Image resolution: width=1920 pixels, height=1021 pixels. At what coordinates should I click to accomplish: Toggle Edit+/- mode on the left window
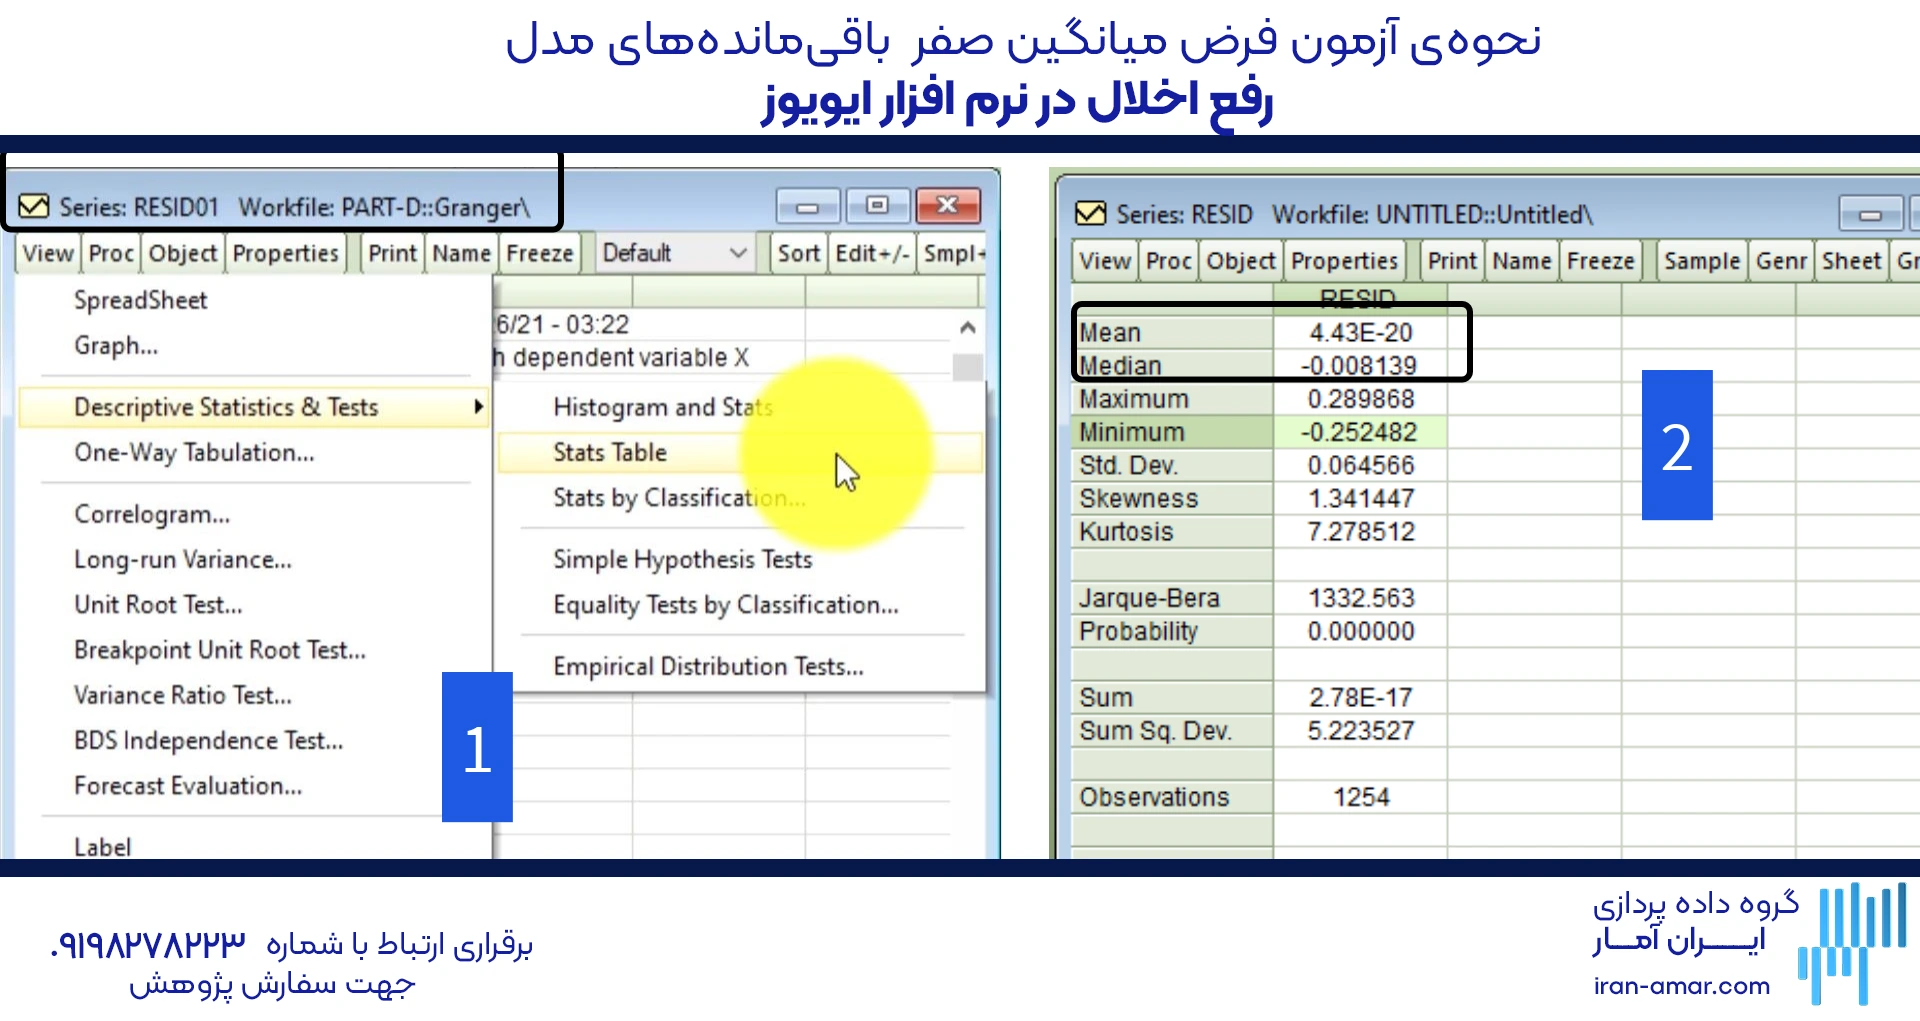[x=870, y=253]
